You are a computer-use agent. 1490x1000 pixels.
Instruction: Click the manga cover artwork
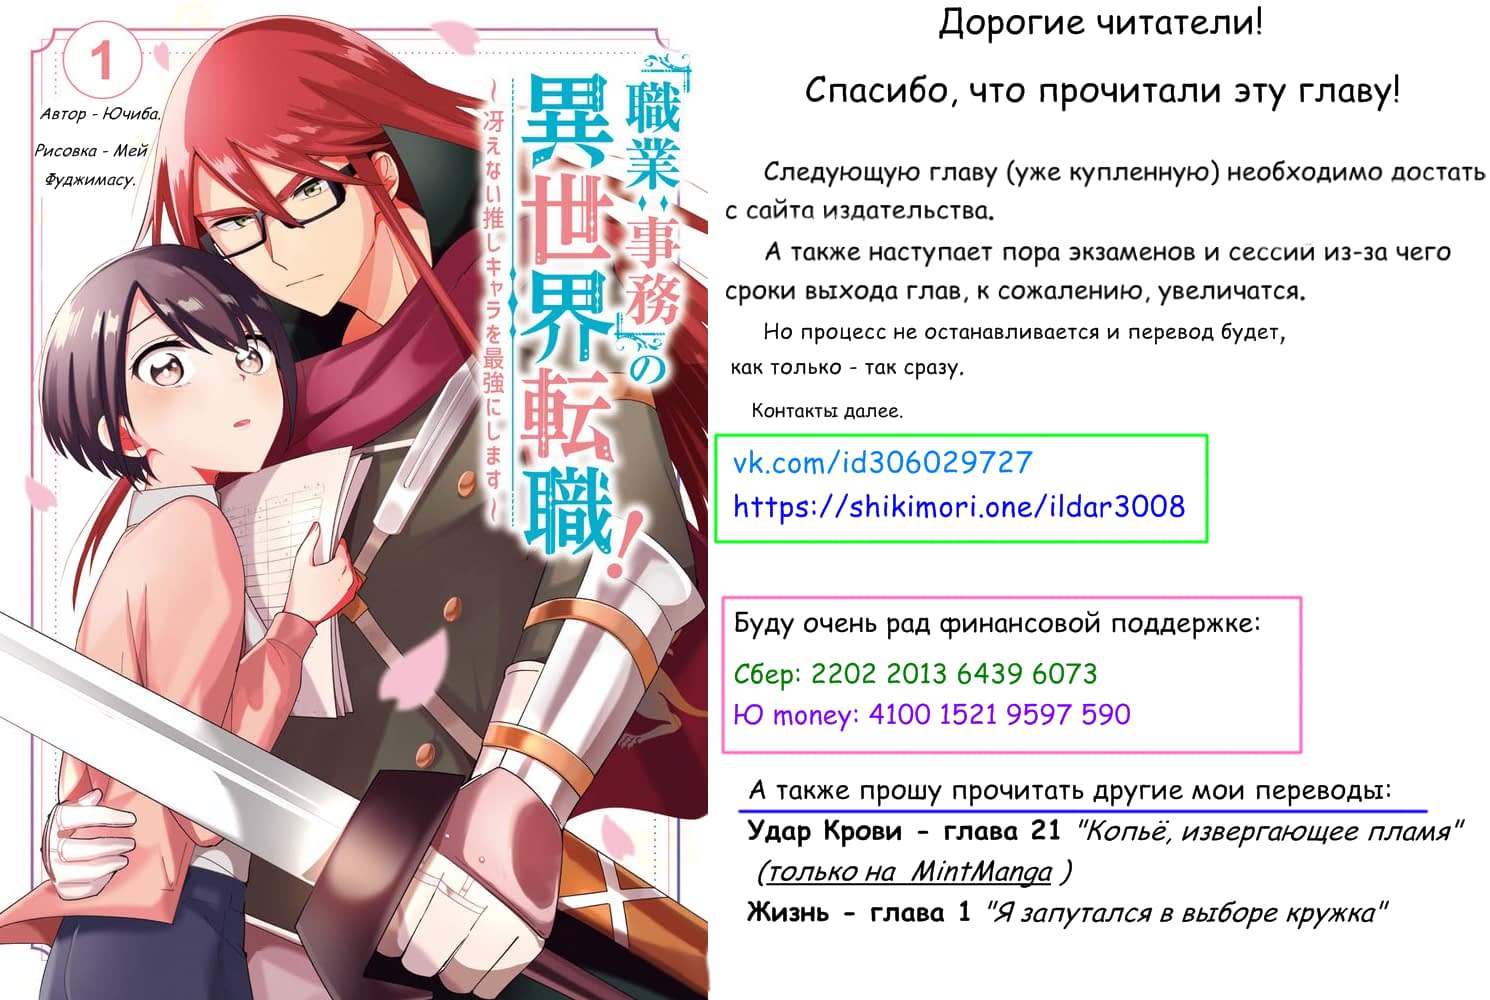pos(354,500)
